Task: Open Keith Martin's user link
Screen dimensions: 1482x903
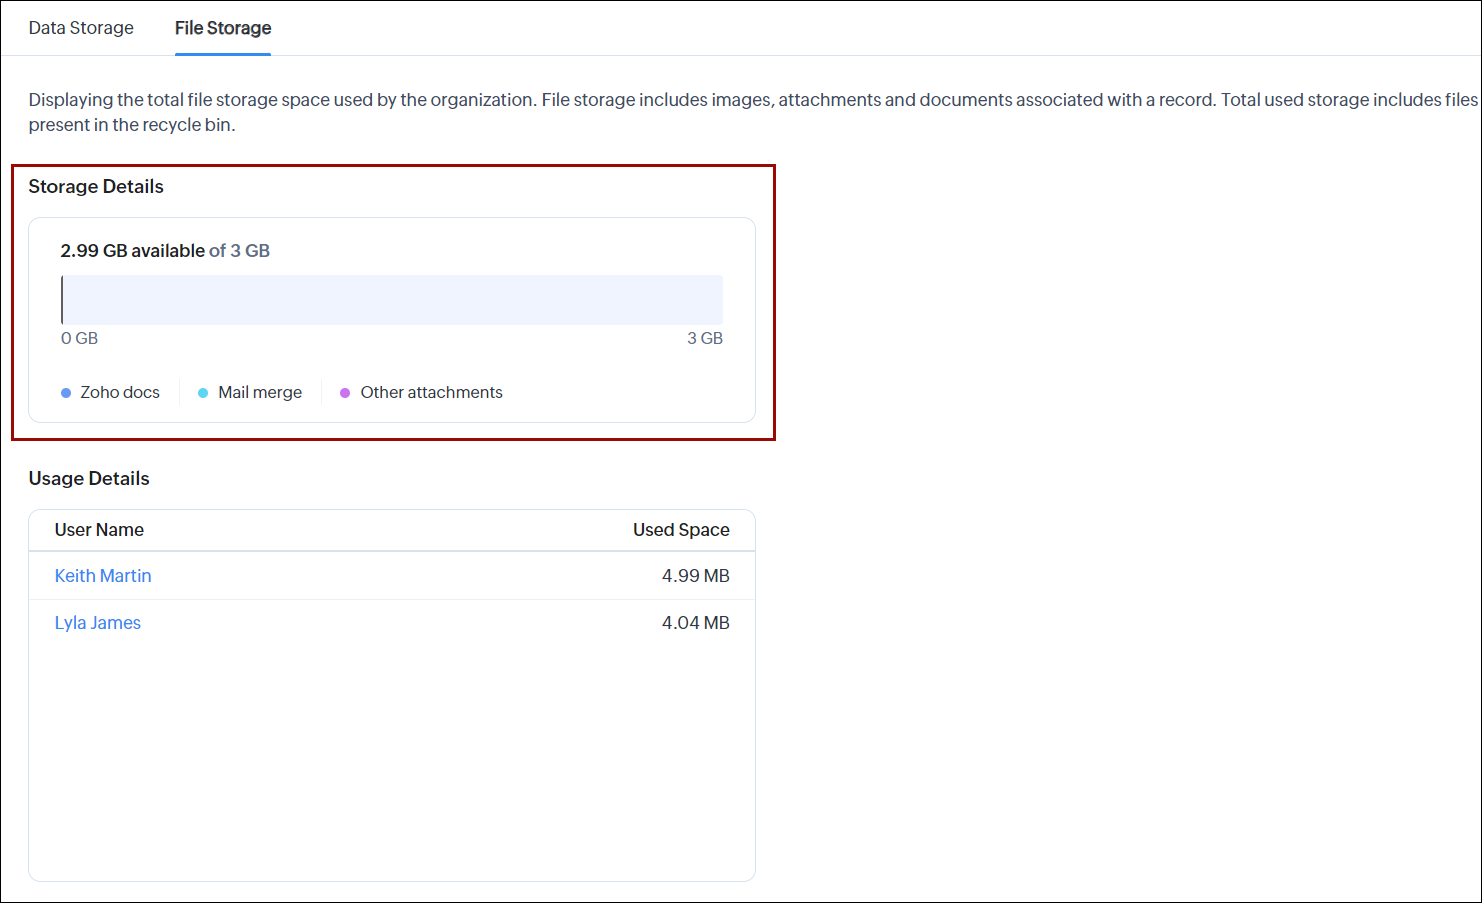Action: click(x=103, y=576)
